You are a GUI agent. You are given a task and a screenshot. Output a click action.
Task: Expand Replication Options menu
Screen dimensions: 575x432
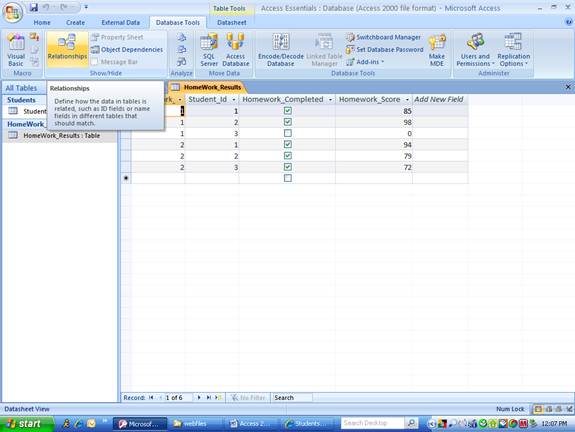(513, 50)
